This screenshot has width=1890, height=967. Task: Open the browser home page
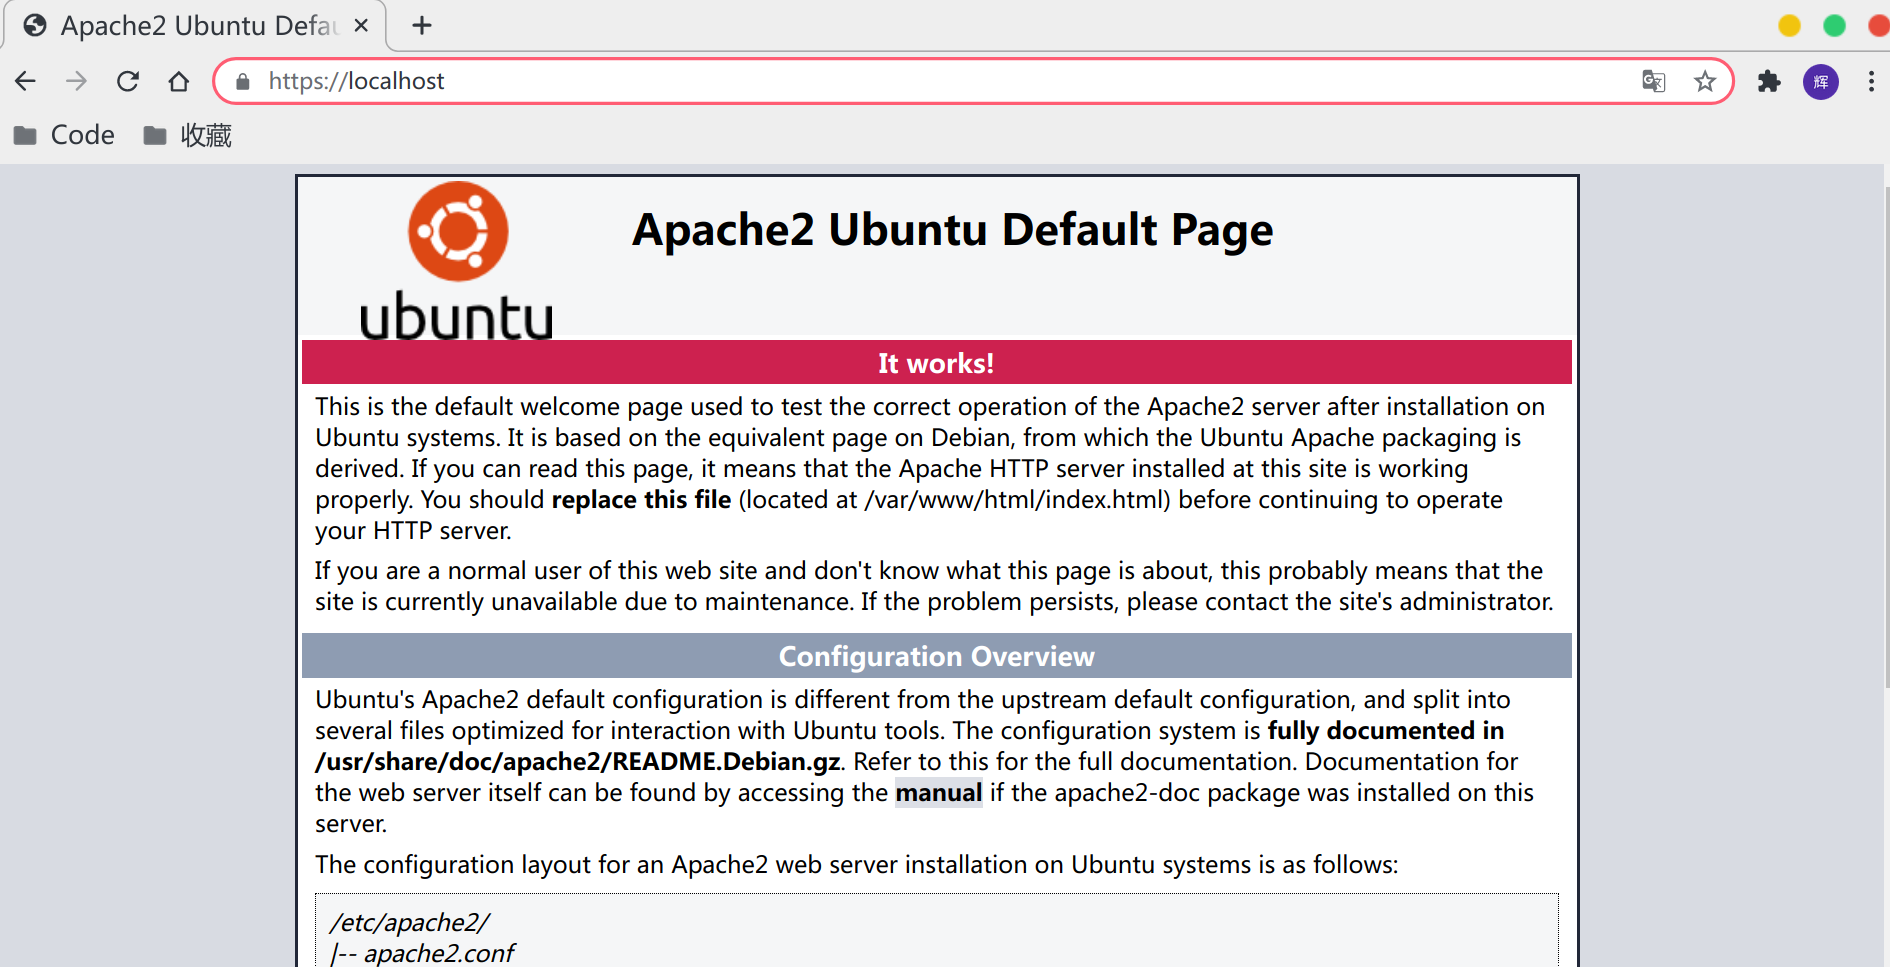(x=179, y=81)
